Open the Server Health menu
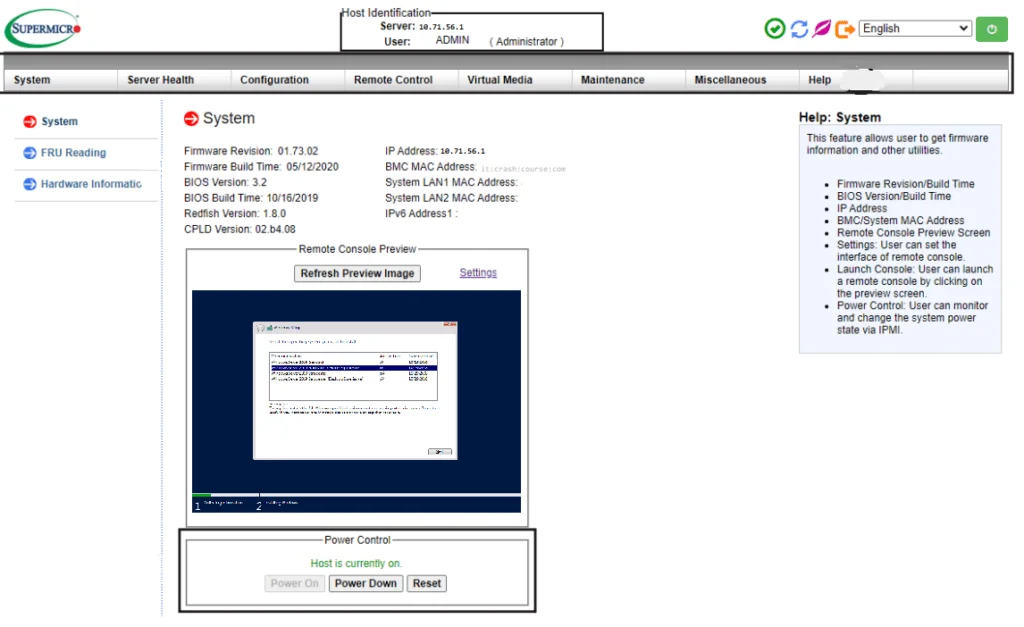 [161, 80]
